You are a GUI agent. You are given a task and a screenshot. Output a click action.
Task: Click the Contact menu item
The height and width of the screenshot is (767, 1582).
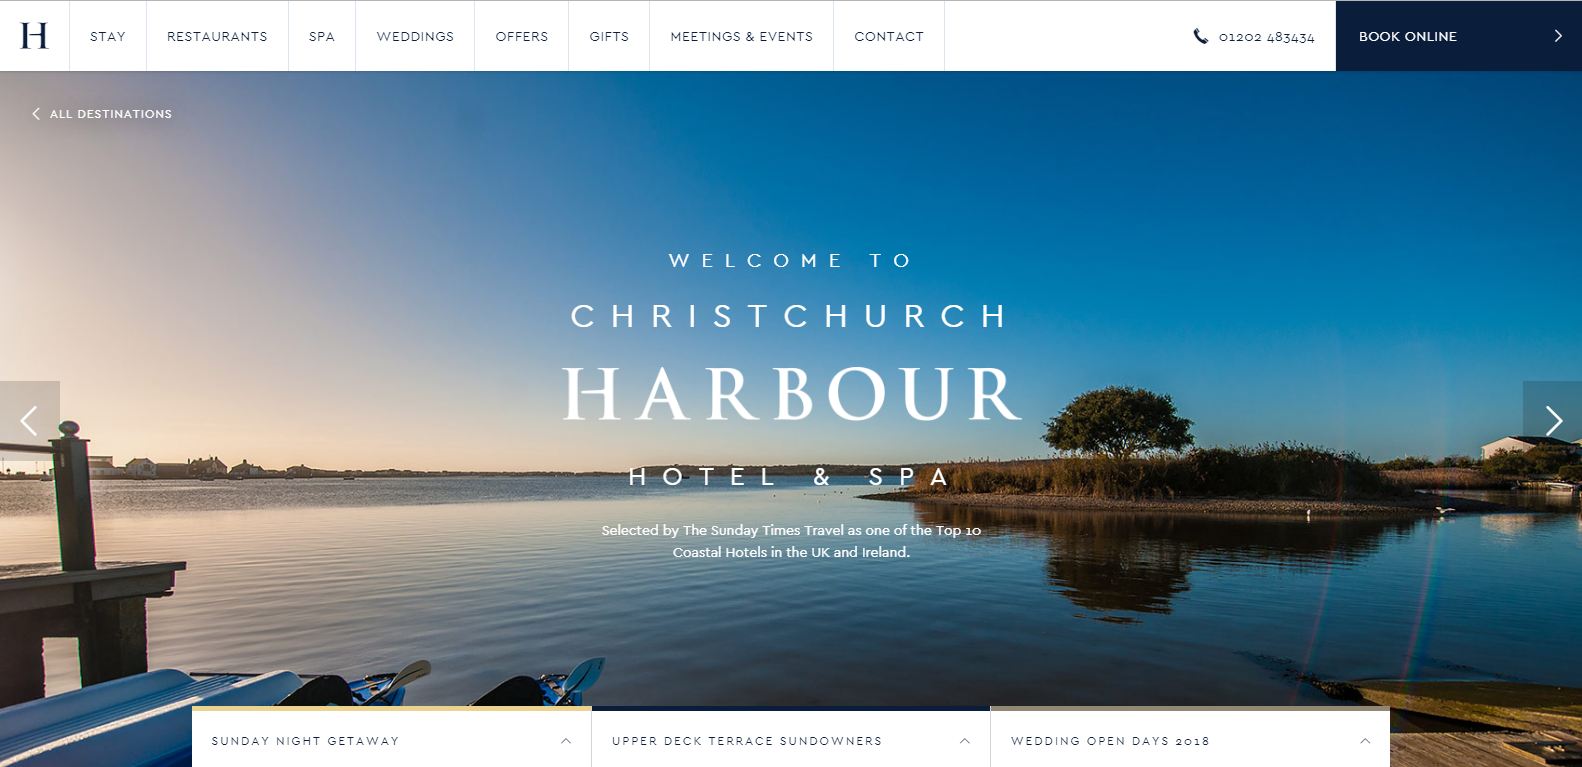coord(889,36)
